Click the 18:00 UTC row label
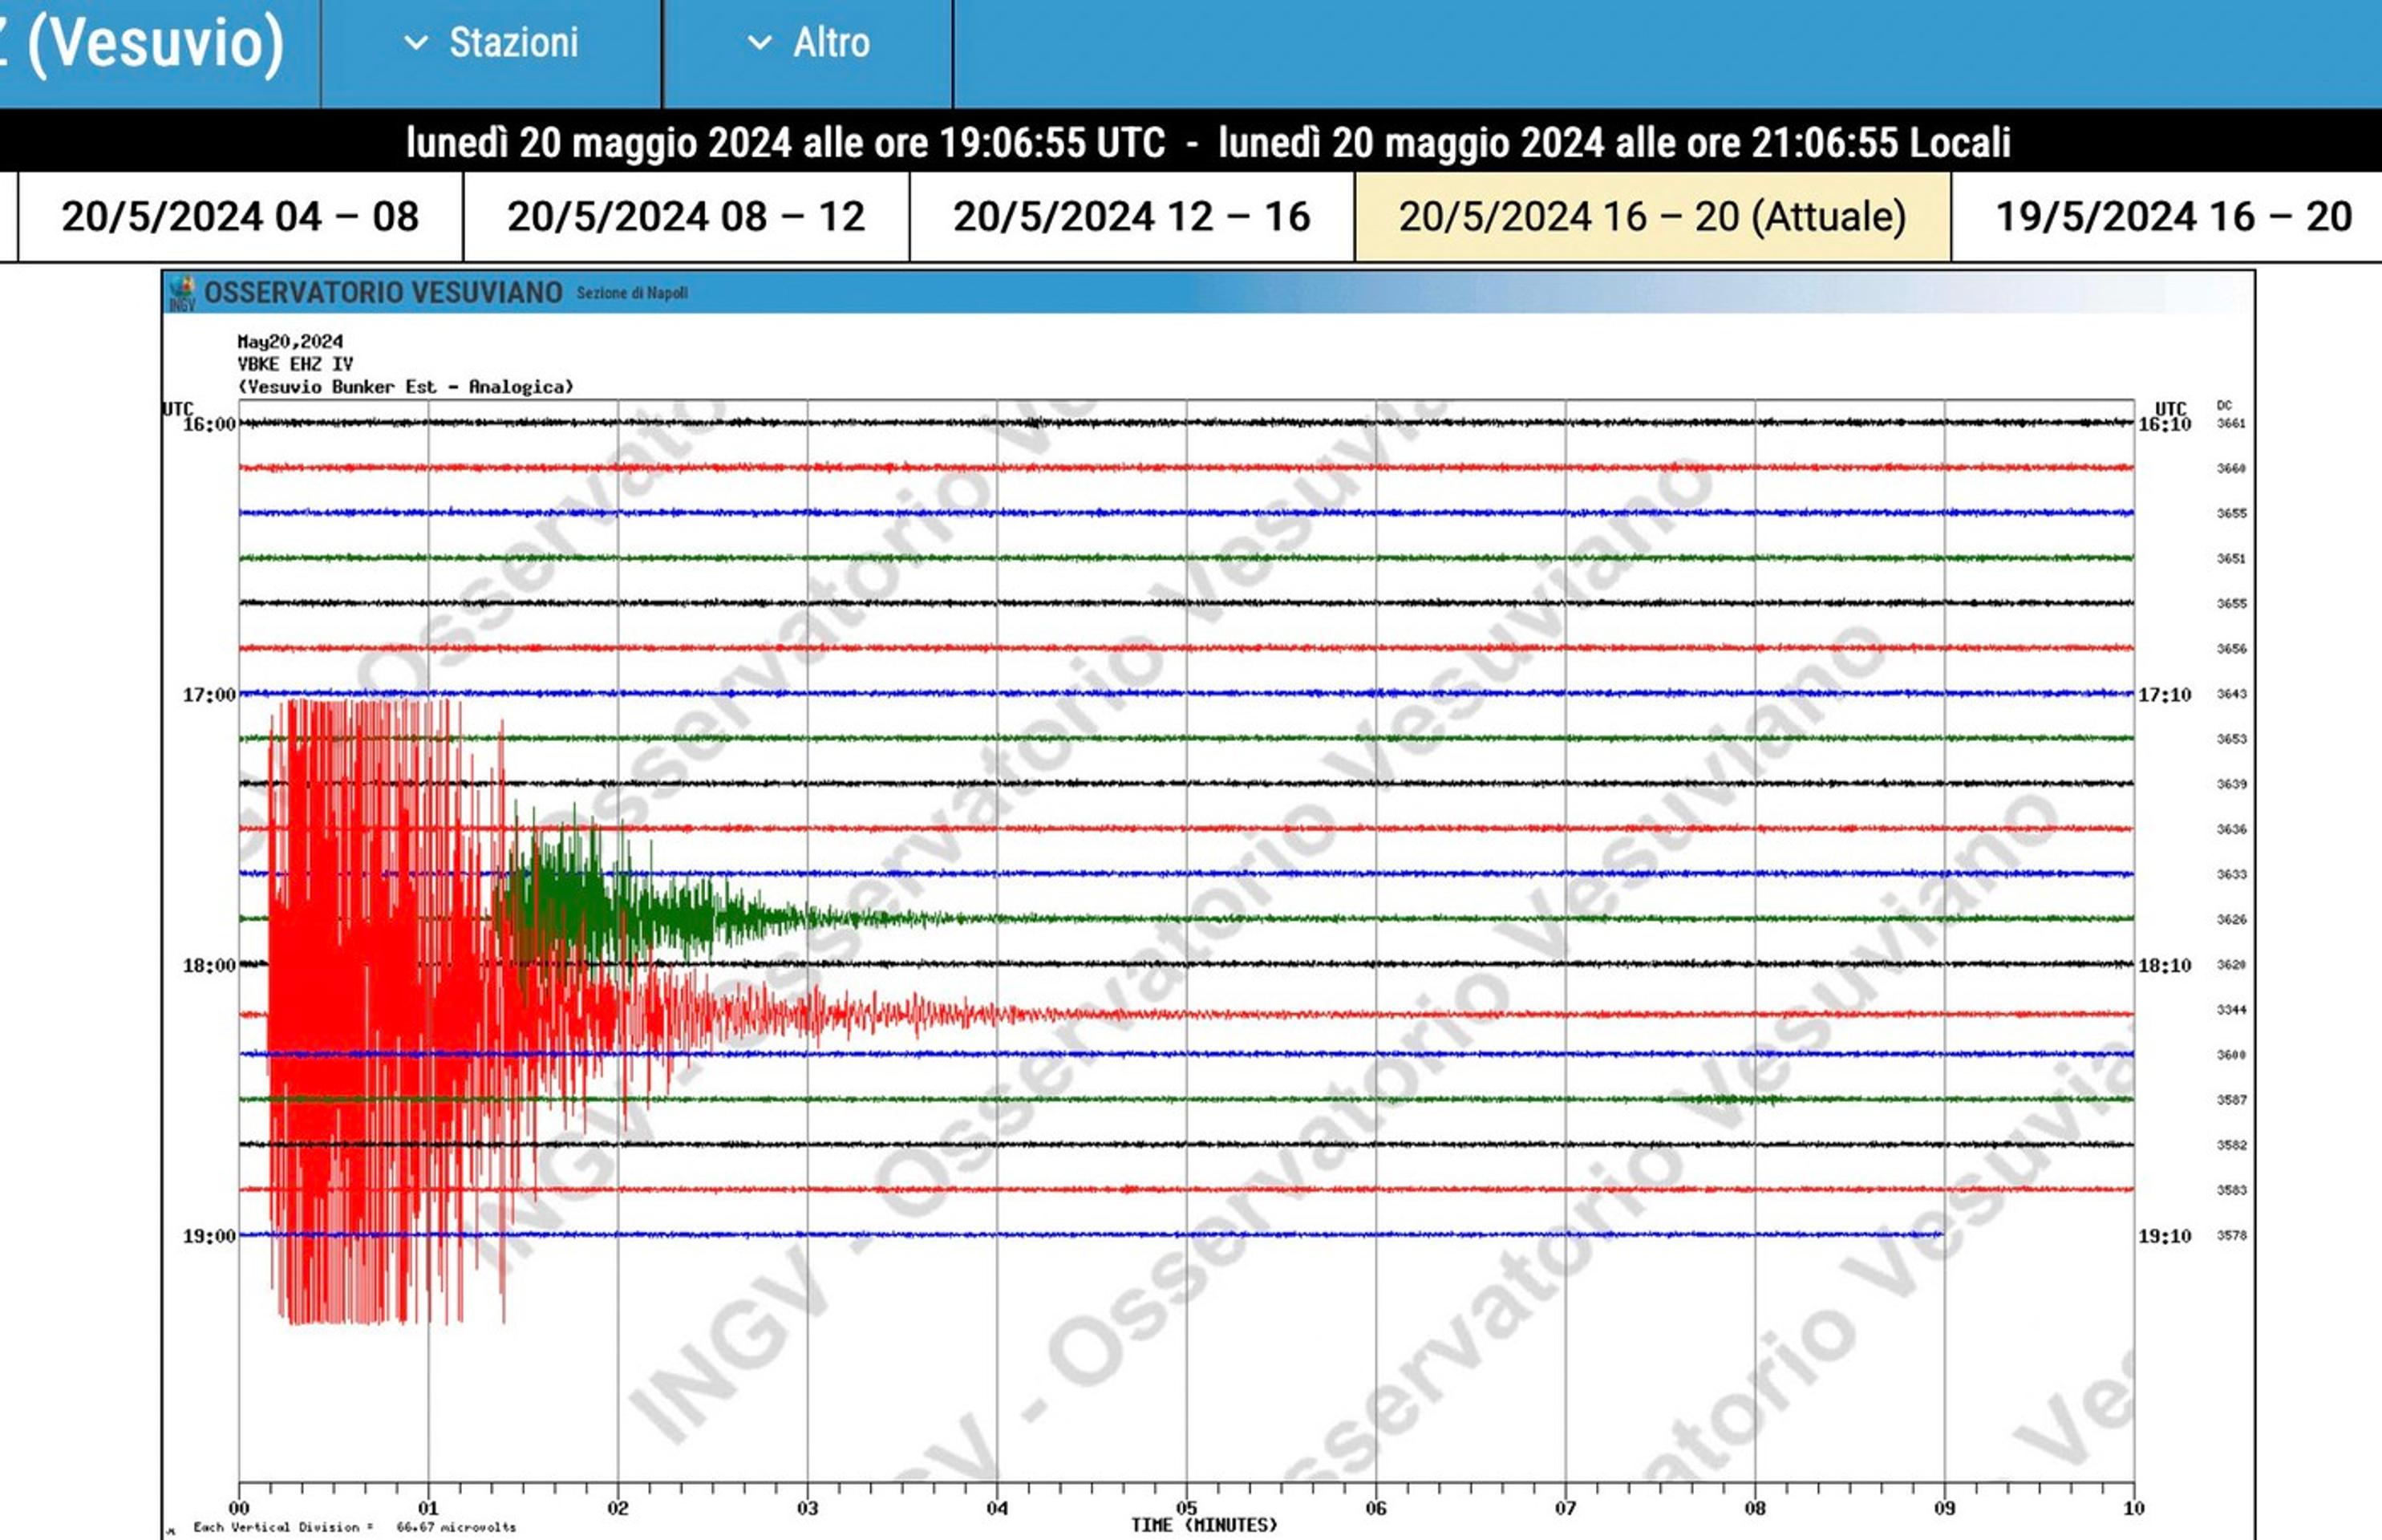Viewport: 2382px width, 1540px height. [x=209, y=966]
